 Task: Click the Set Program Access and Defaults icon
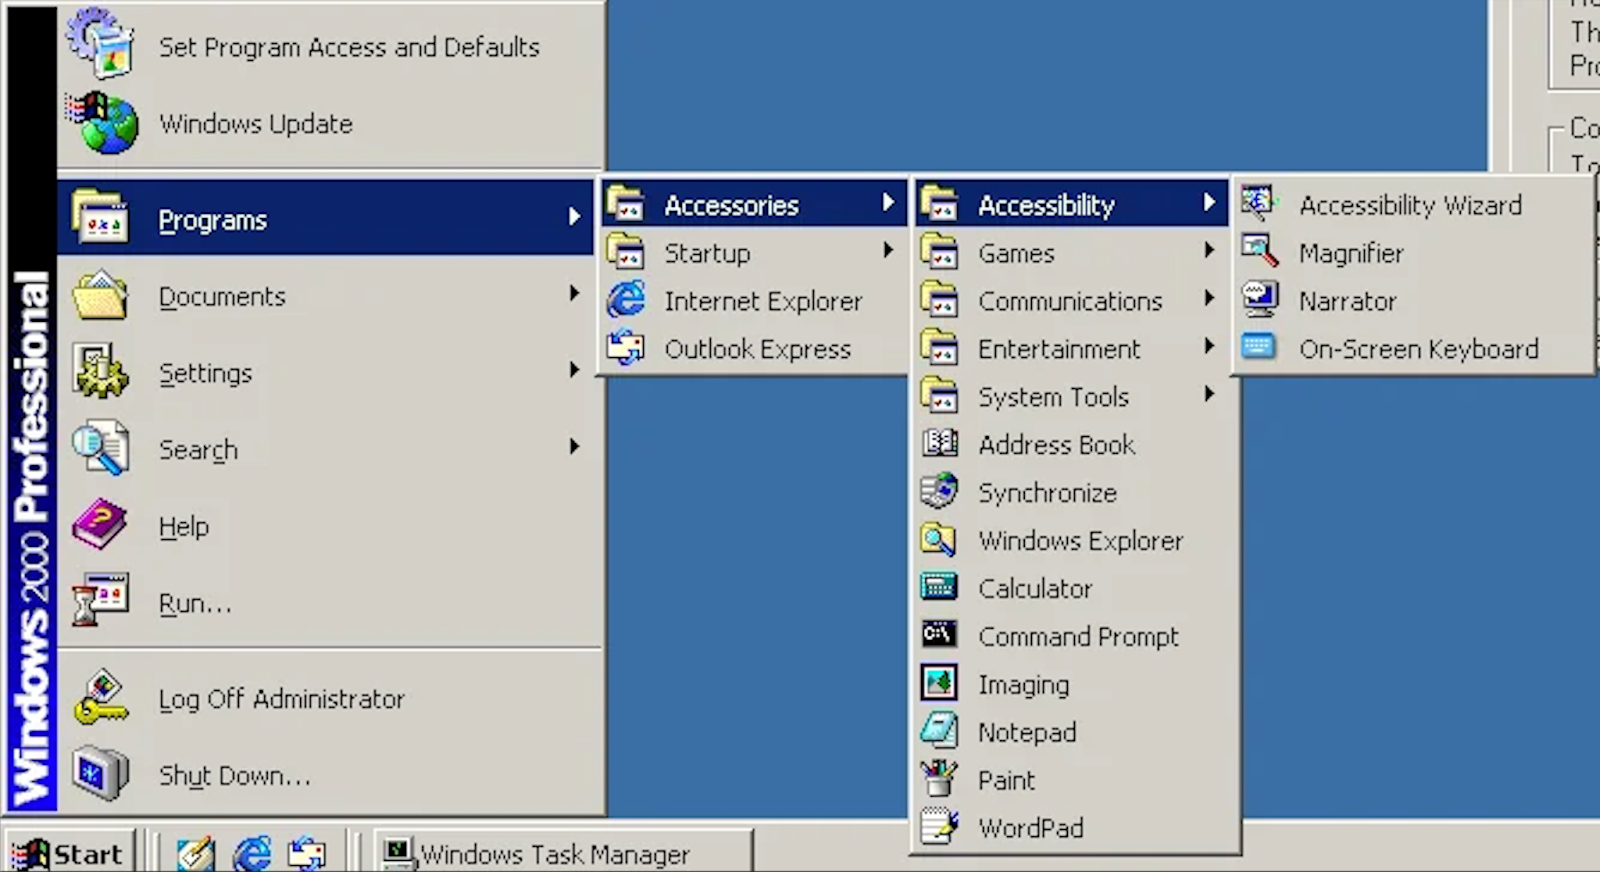tap(100, 42)
